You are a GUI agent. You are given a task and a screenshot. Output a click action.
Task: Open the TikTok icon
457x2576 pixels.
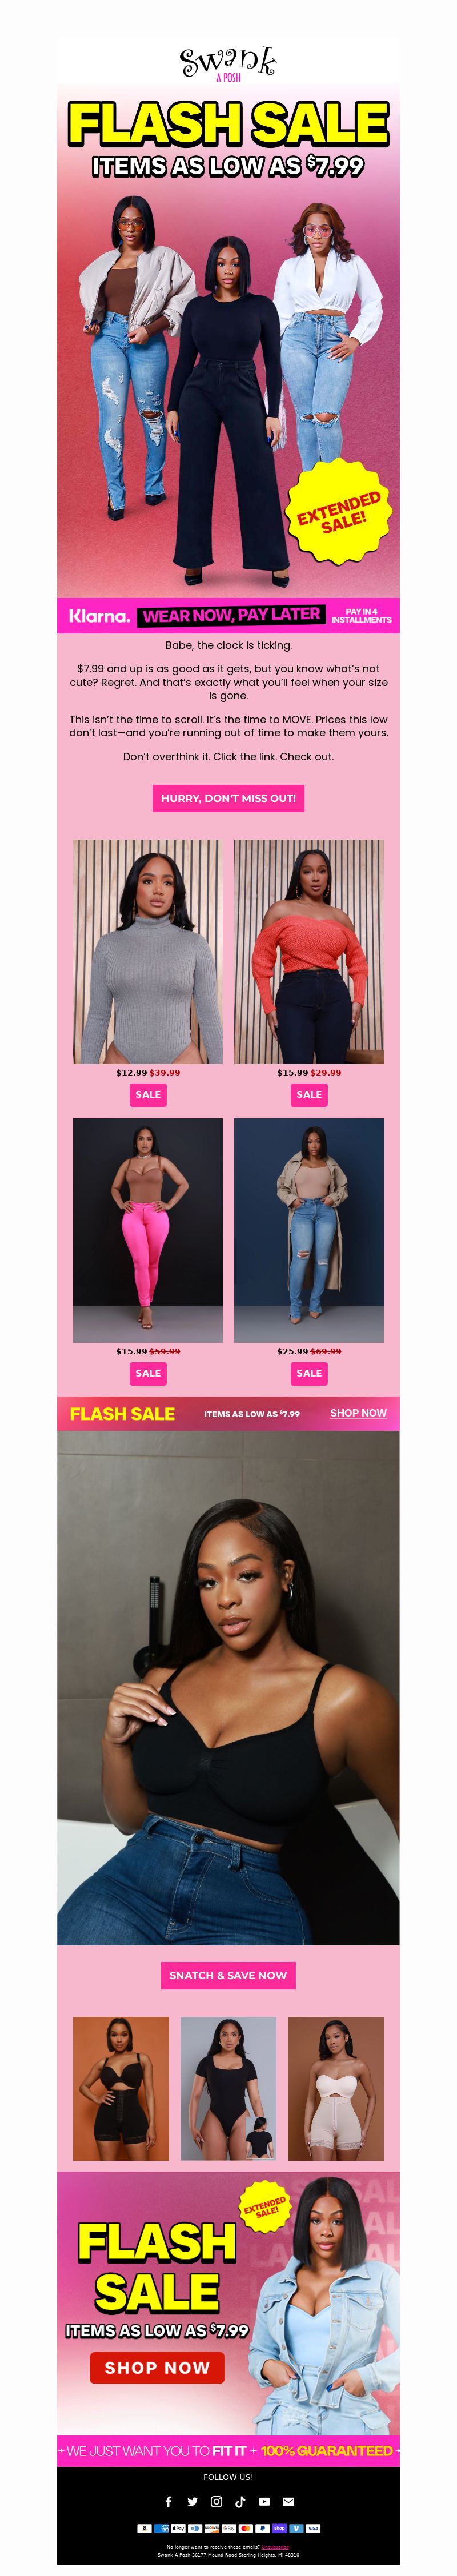[x=240, y=2501]
